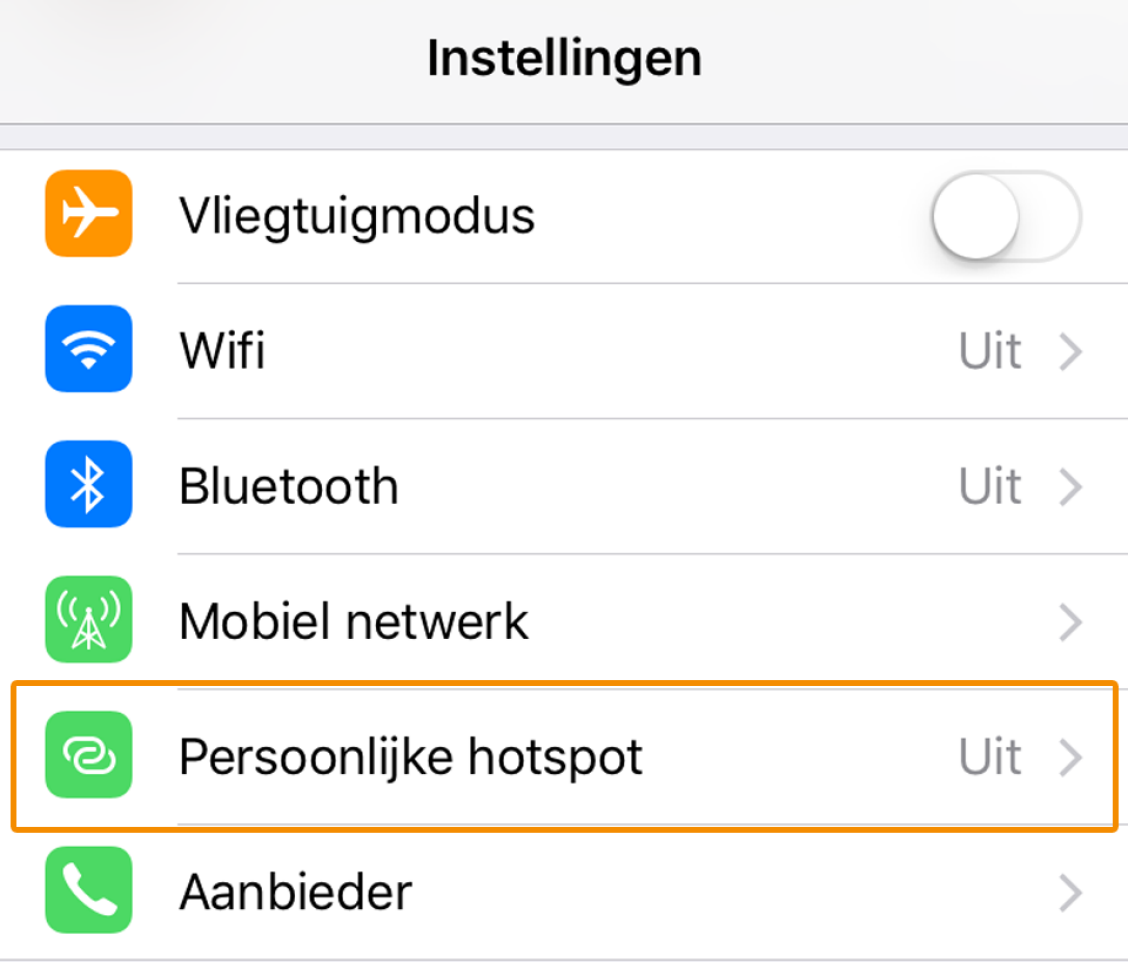This screenshot has width=1128, height=962.
Task: Open Bluetooth details via its chevron
Action: tap(1072, 484)
